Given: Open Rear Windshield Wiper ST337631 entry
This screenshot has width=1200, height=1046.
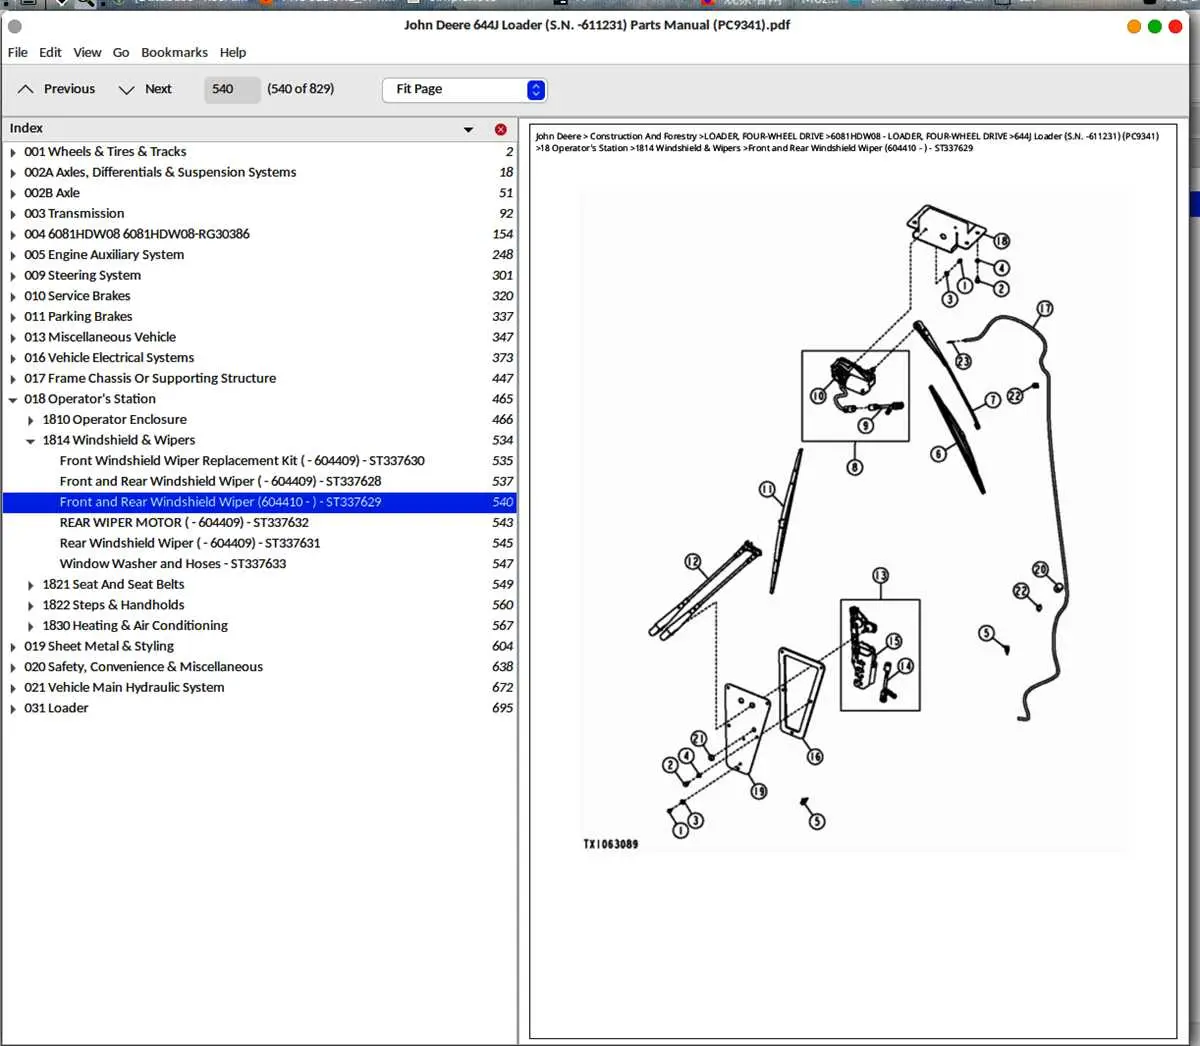Looking at the screenshot, I should [190, 543].
